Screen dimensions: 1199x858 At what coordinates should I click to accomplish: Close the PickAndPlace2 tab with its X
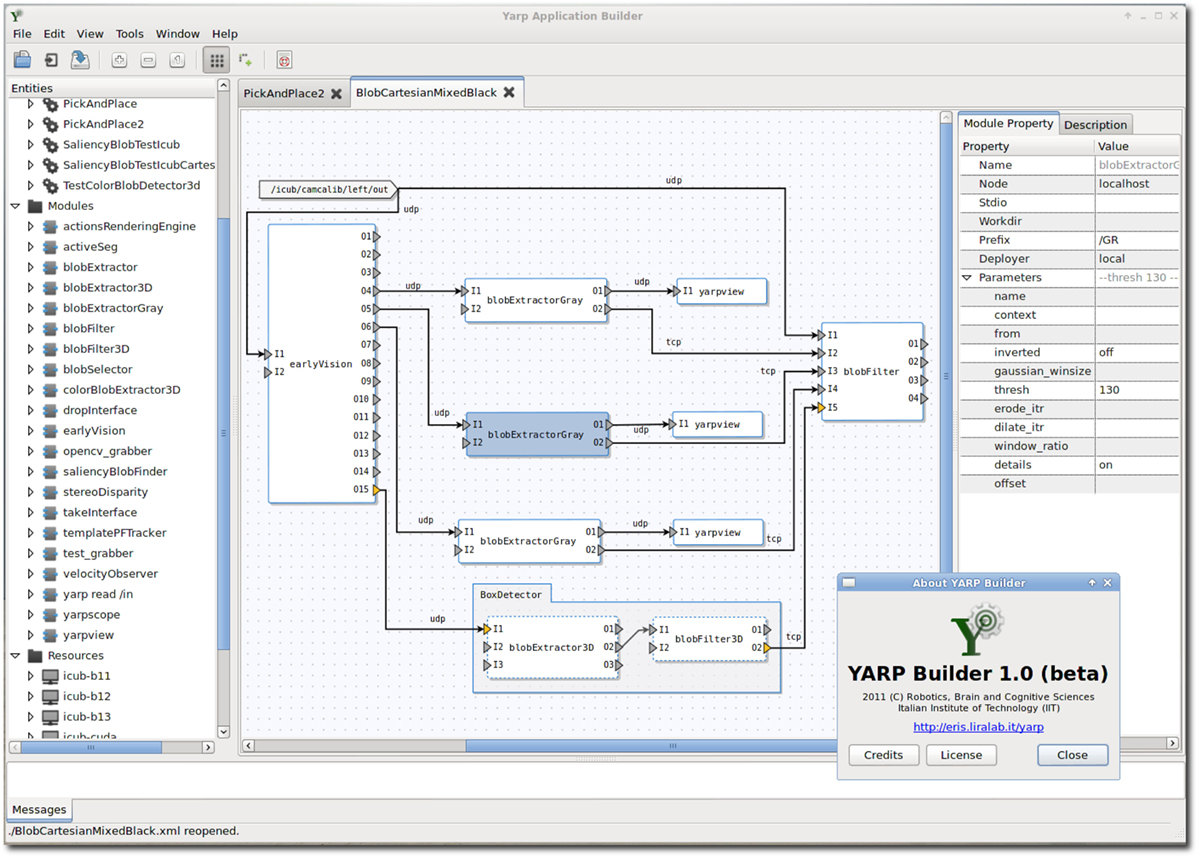tap(336, 93)
